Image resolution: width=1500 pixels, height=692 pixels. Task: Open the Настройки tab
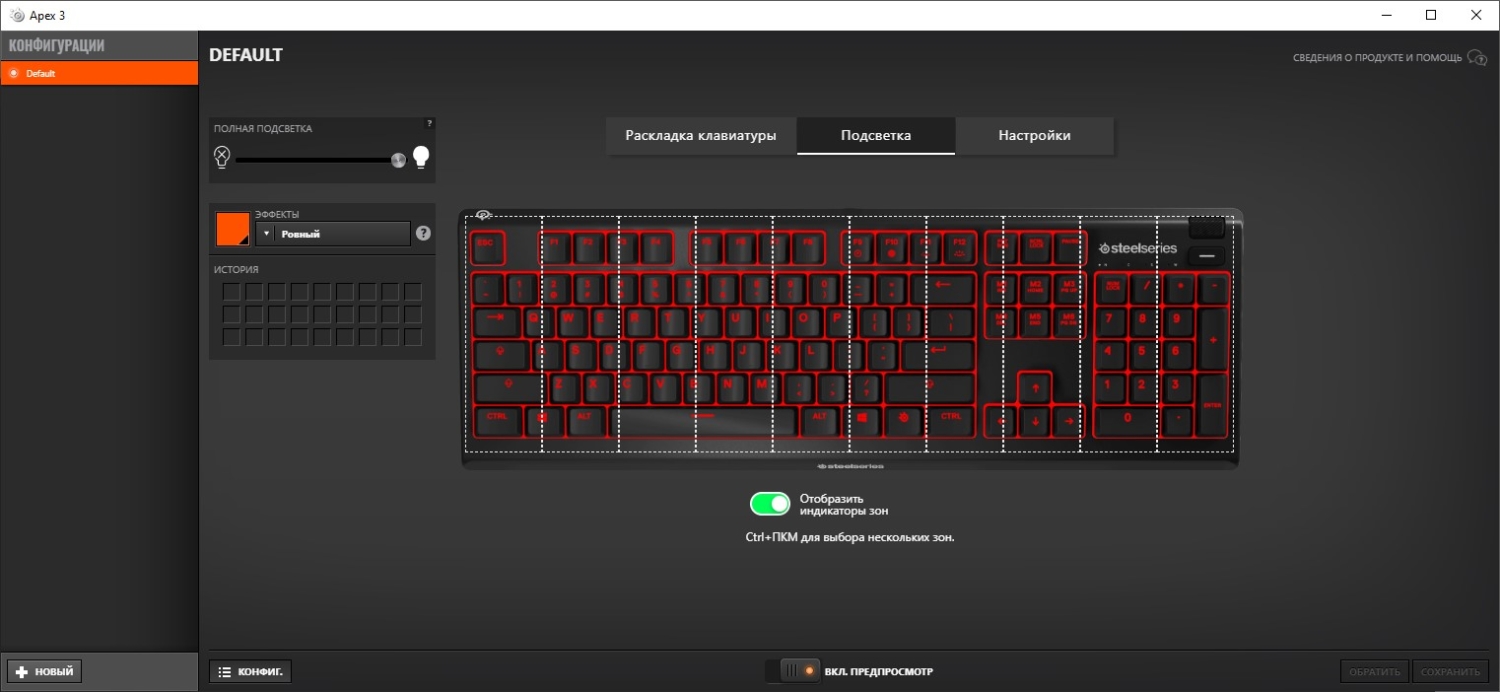tap(1034, 136)
